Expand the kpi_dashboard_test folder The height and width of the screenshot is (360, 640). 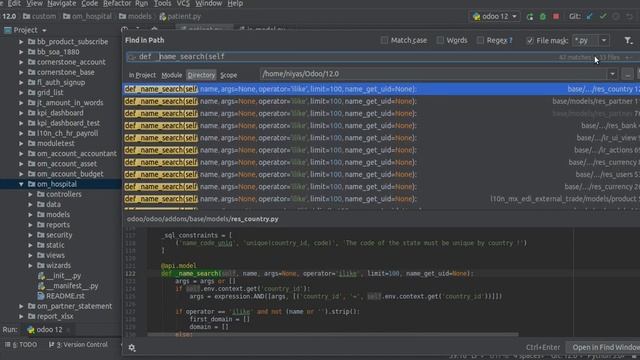[21, 123]
